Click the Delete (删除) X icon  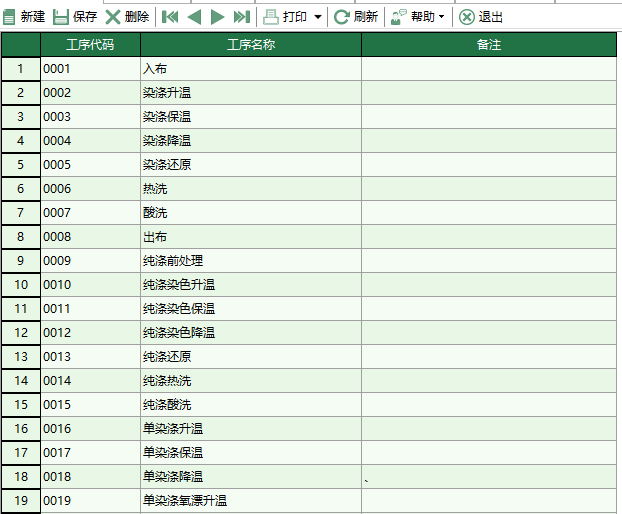pyautogui.click(x=113, y=17)
